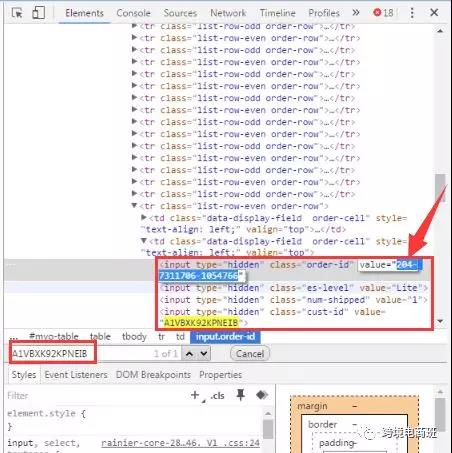
Task: Click the diamond icon next to the pin
Action: click(262, 395)
